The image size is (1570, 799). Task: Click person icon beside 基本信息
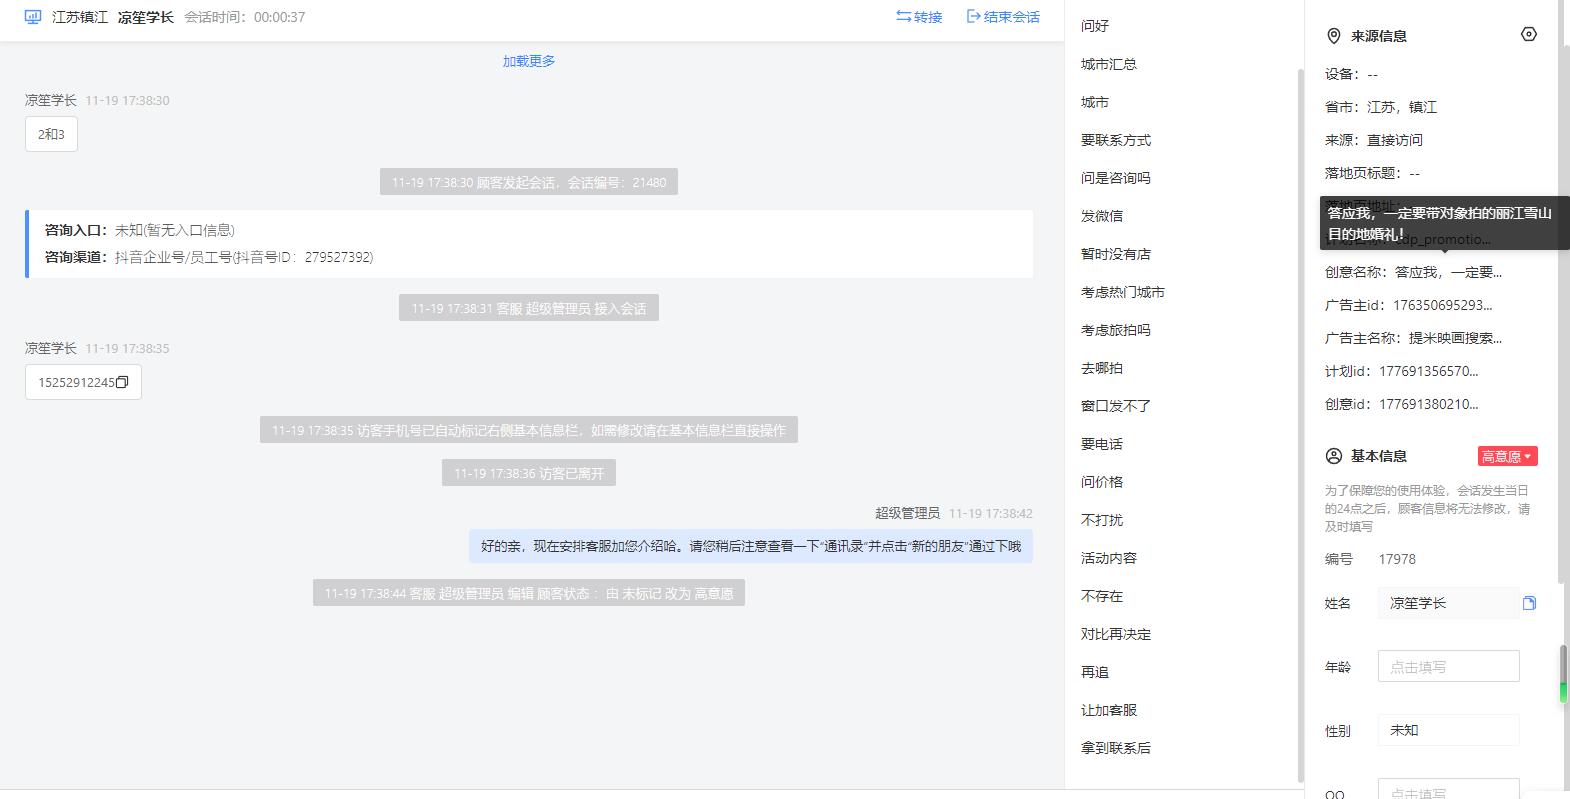point(1333,456)
